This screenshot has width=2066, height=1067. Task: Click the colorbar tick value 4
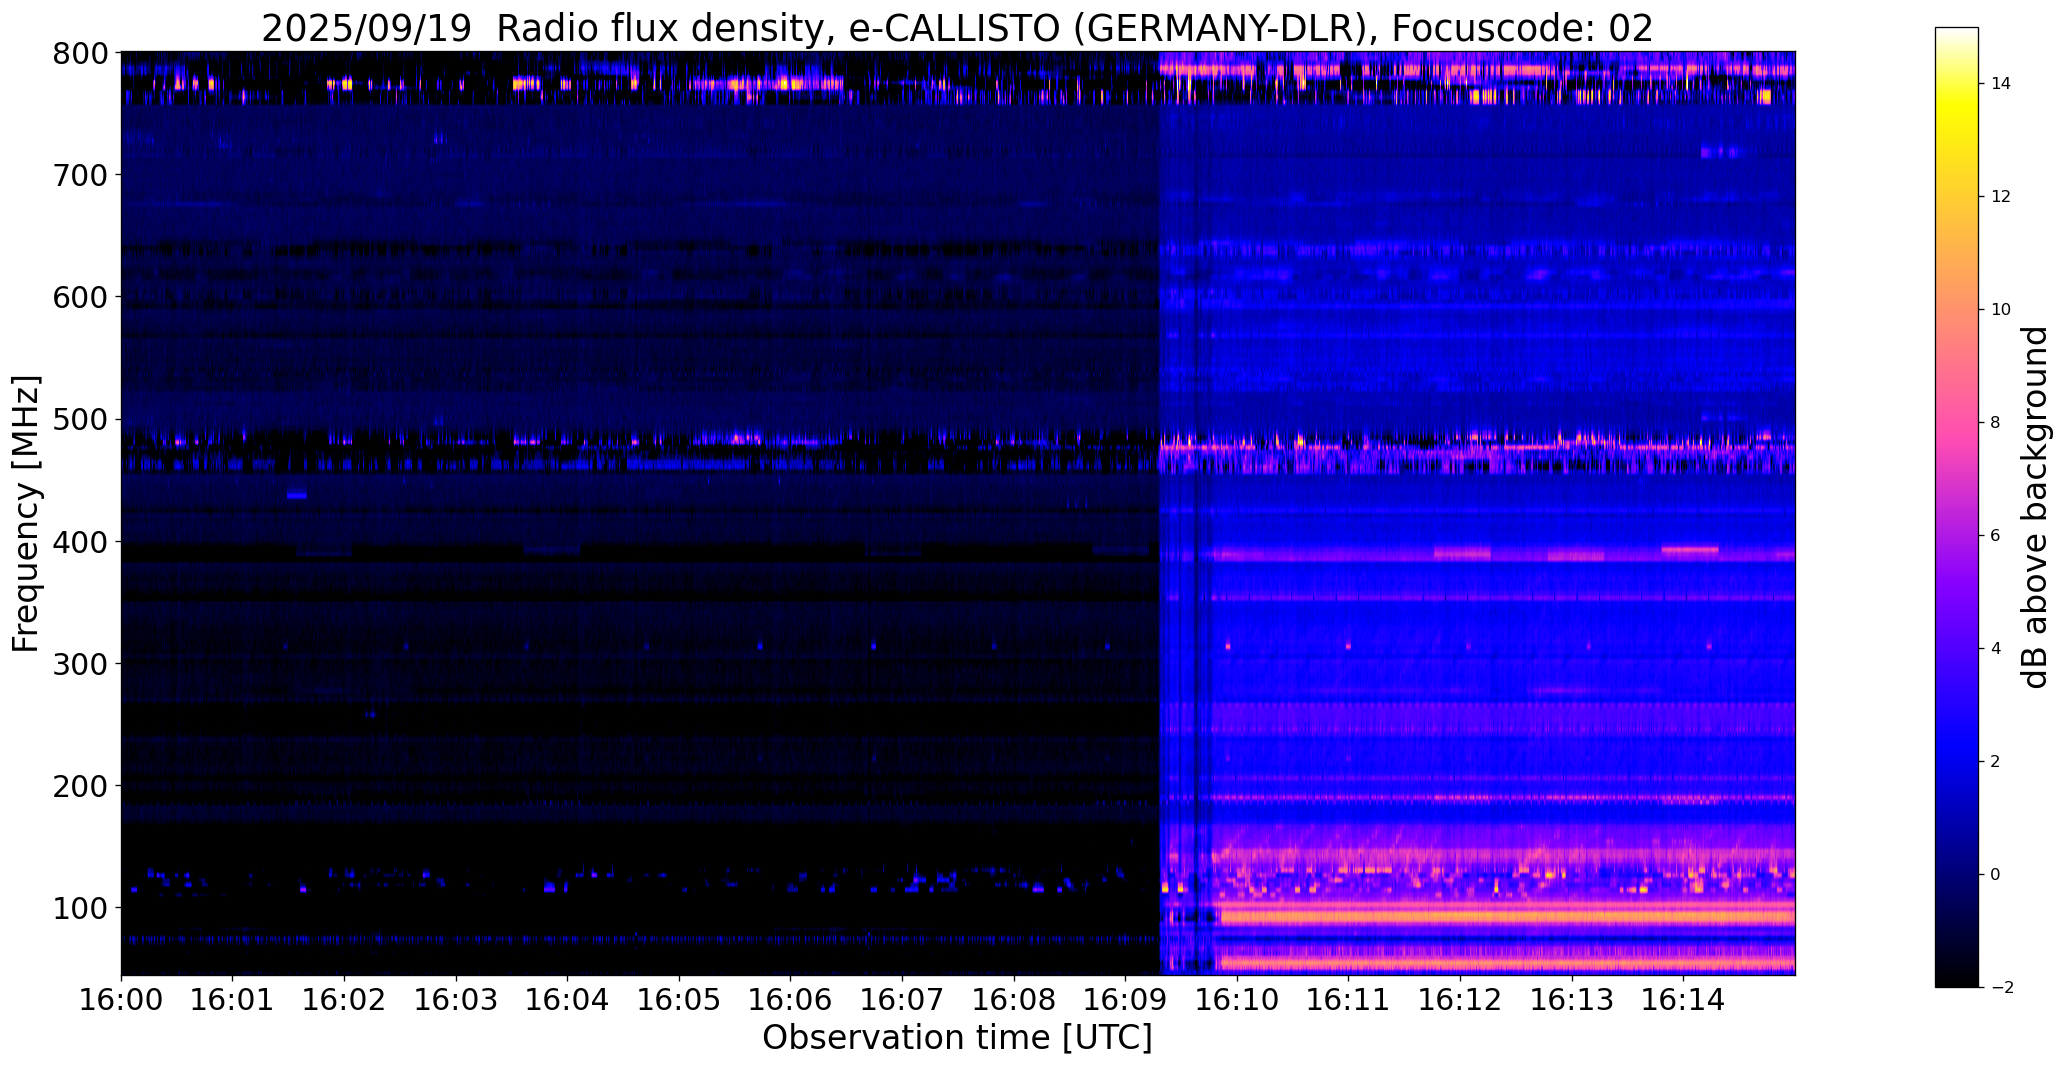coord(1996,649)
